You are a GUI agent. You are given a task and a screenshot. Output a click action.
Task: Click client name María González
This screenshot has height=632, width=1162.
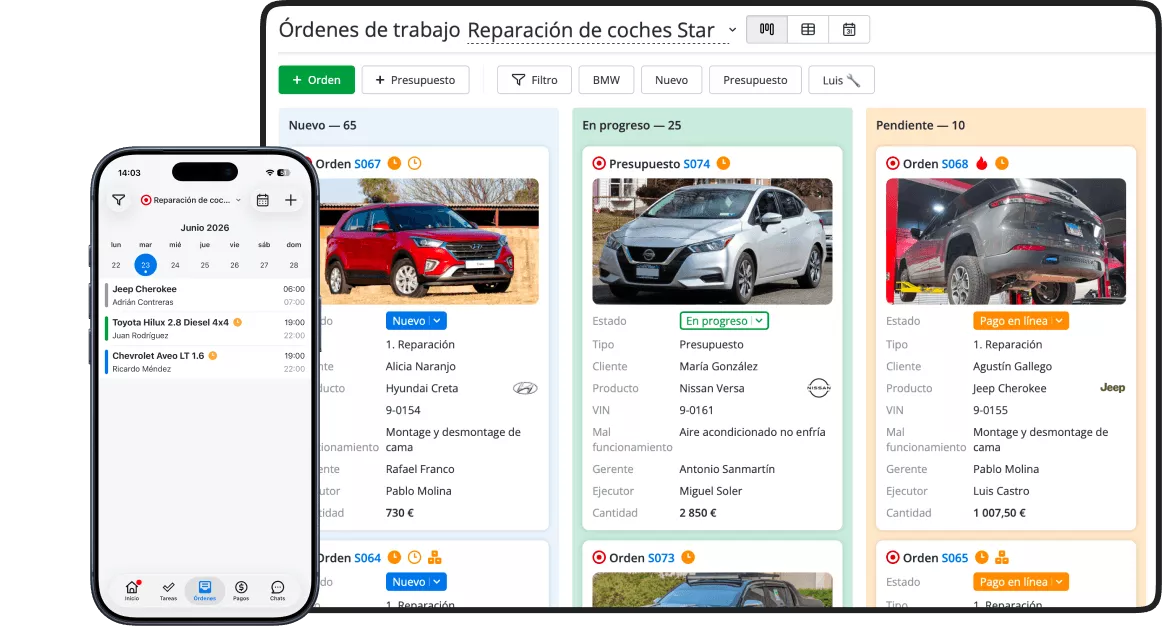(718, 366)
